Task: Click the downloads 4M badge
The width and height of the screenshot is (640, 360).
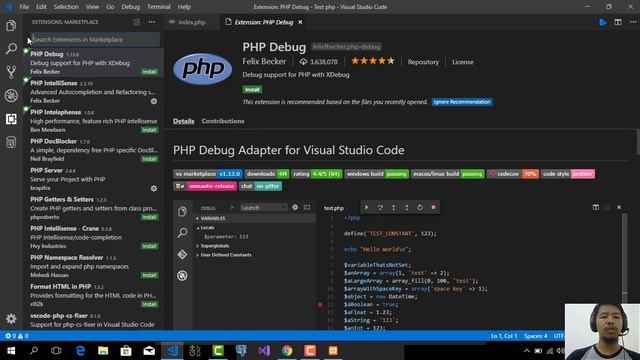Action: (x=267, y=174)
